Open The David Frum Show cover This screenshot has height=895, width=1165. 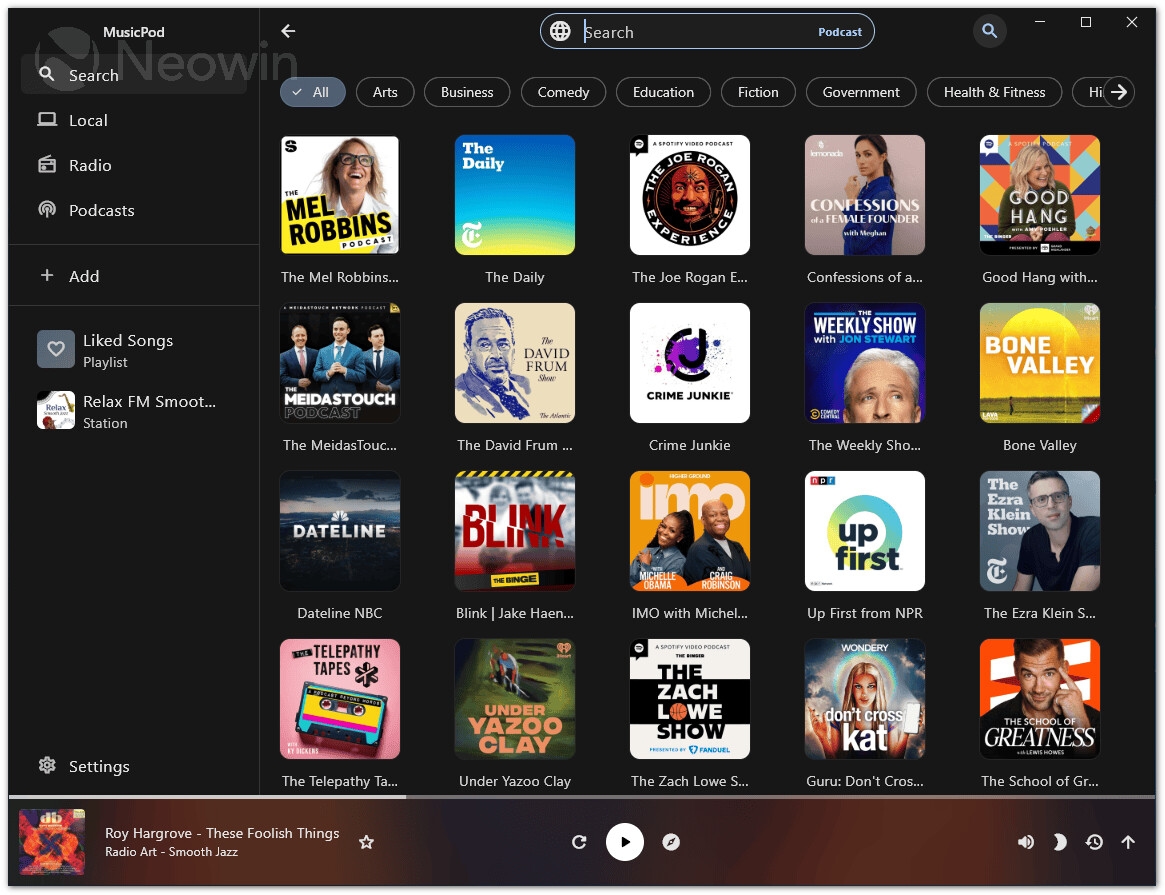pyautogui.click(x=515, y=362)
